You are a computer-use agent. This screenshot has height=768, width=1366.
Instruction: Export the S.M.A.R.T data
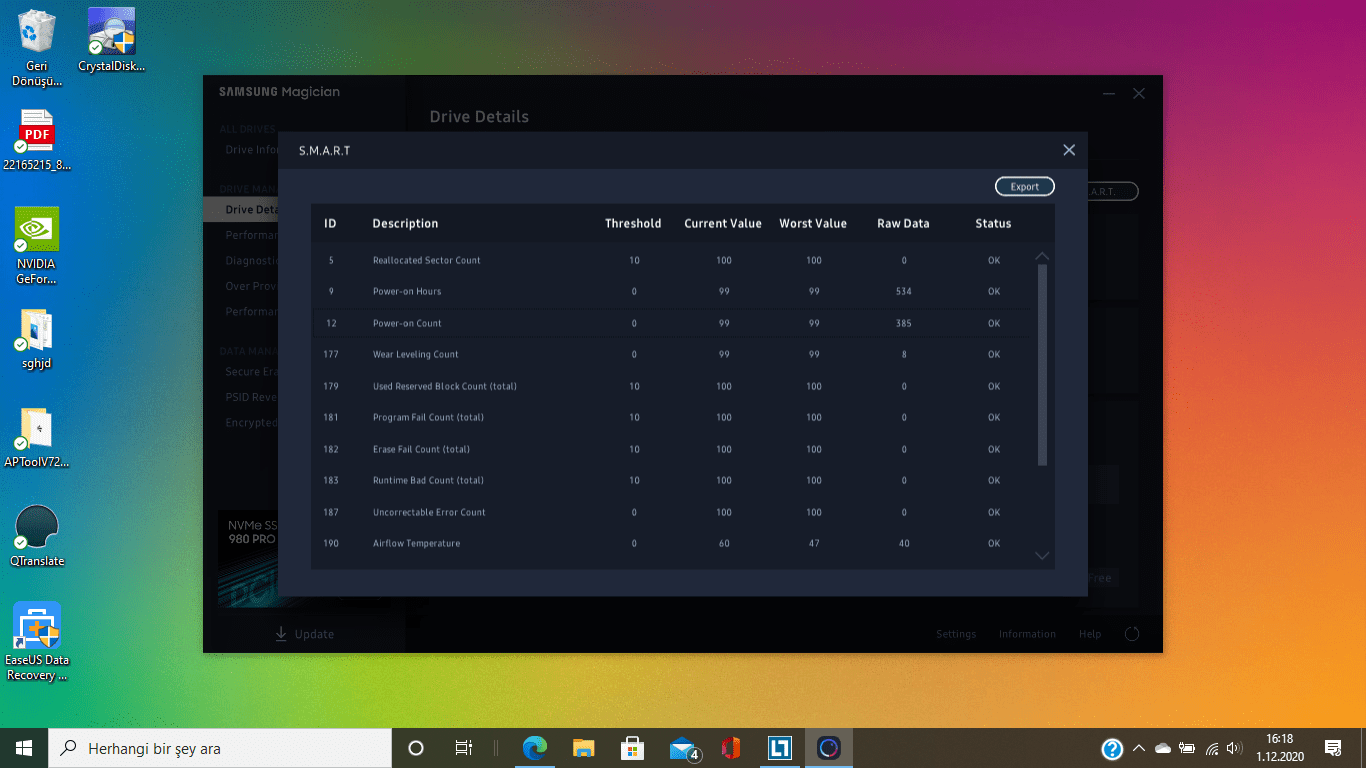pyautogui.click(x=1025, y=187)
